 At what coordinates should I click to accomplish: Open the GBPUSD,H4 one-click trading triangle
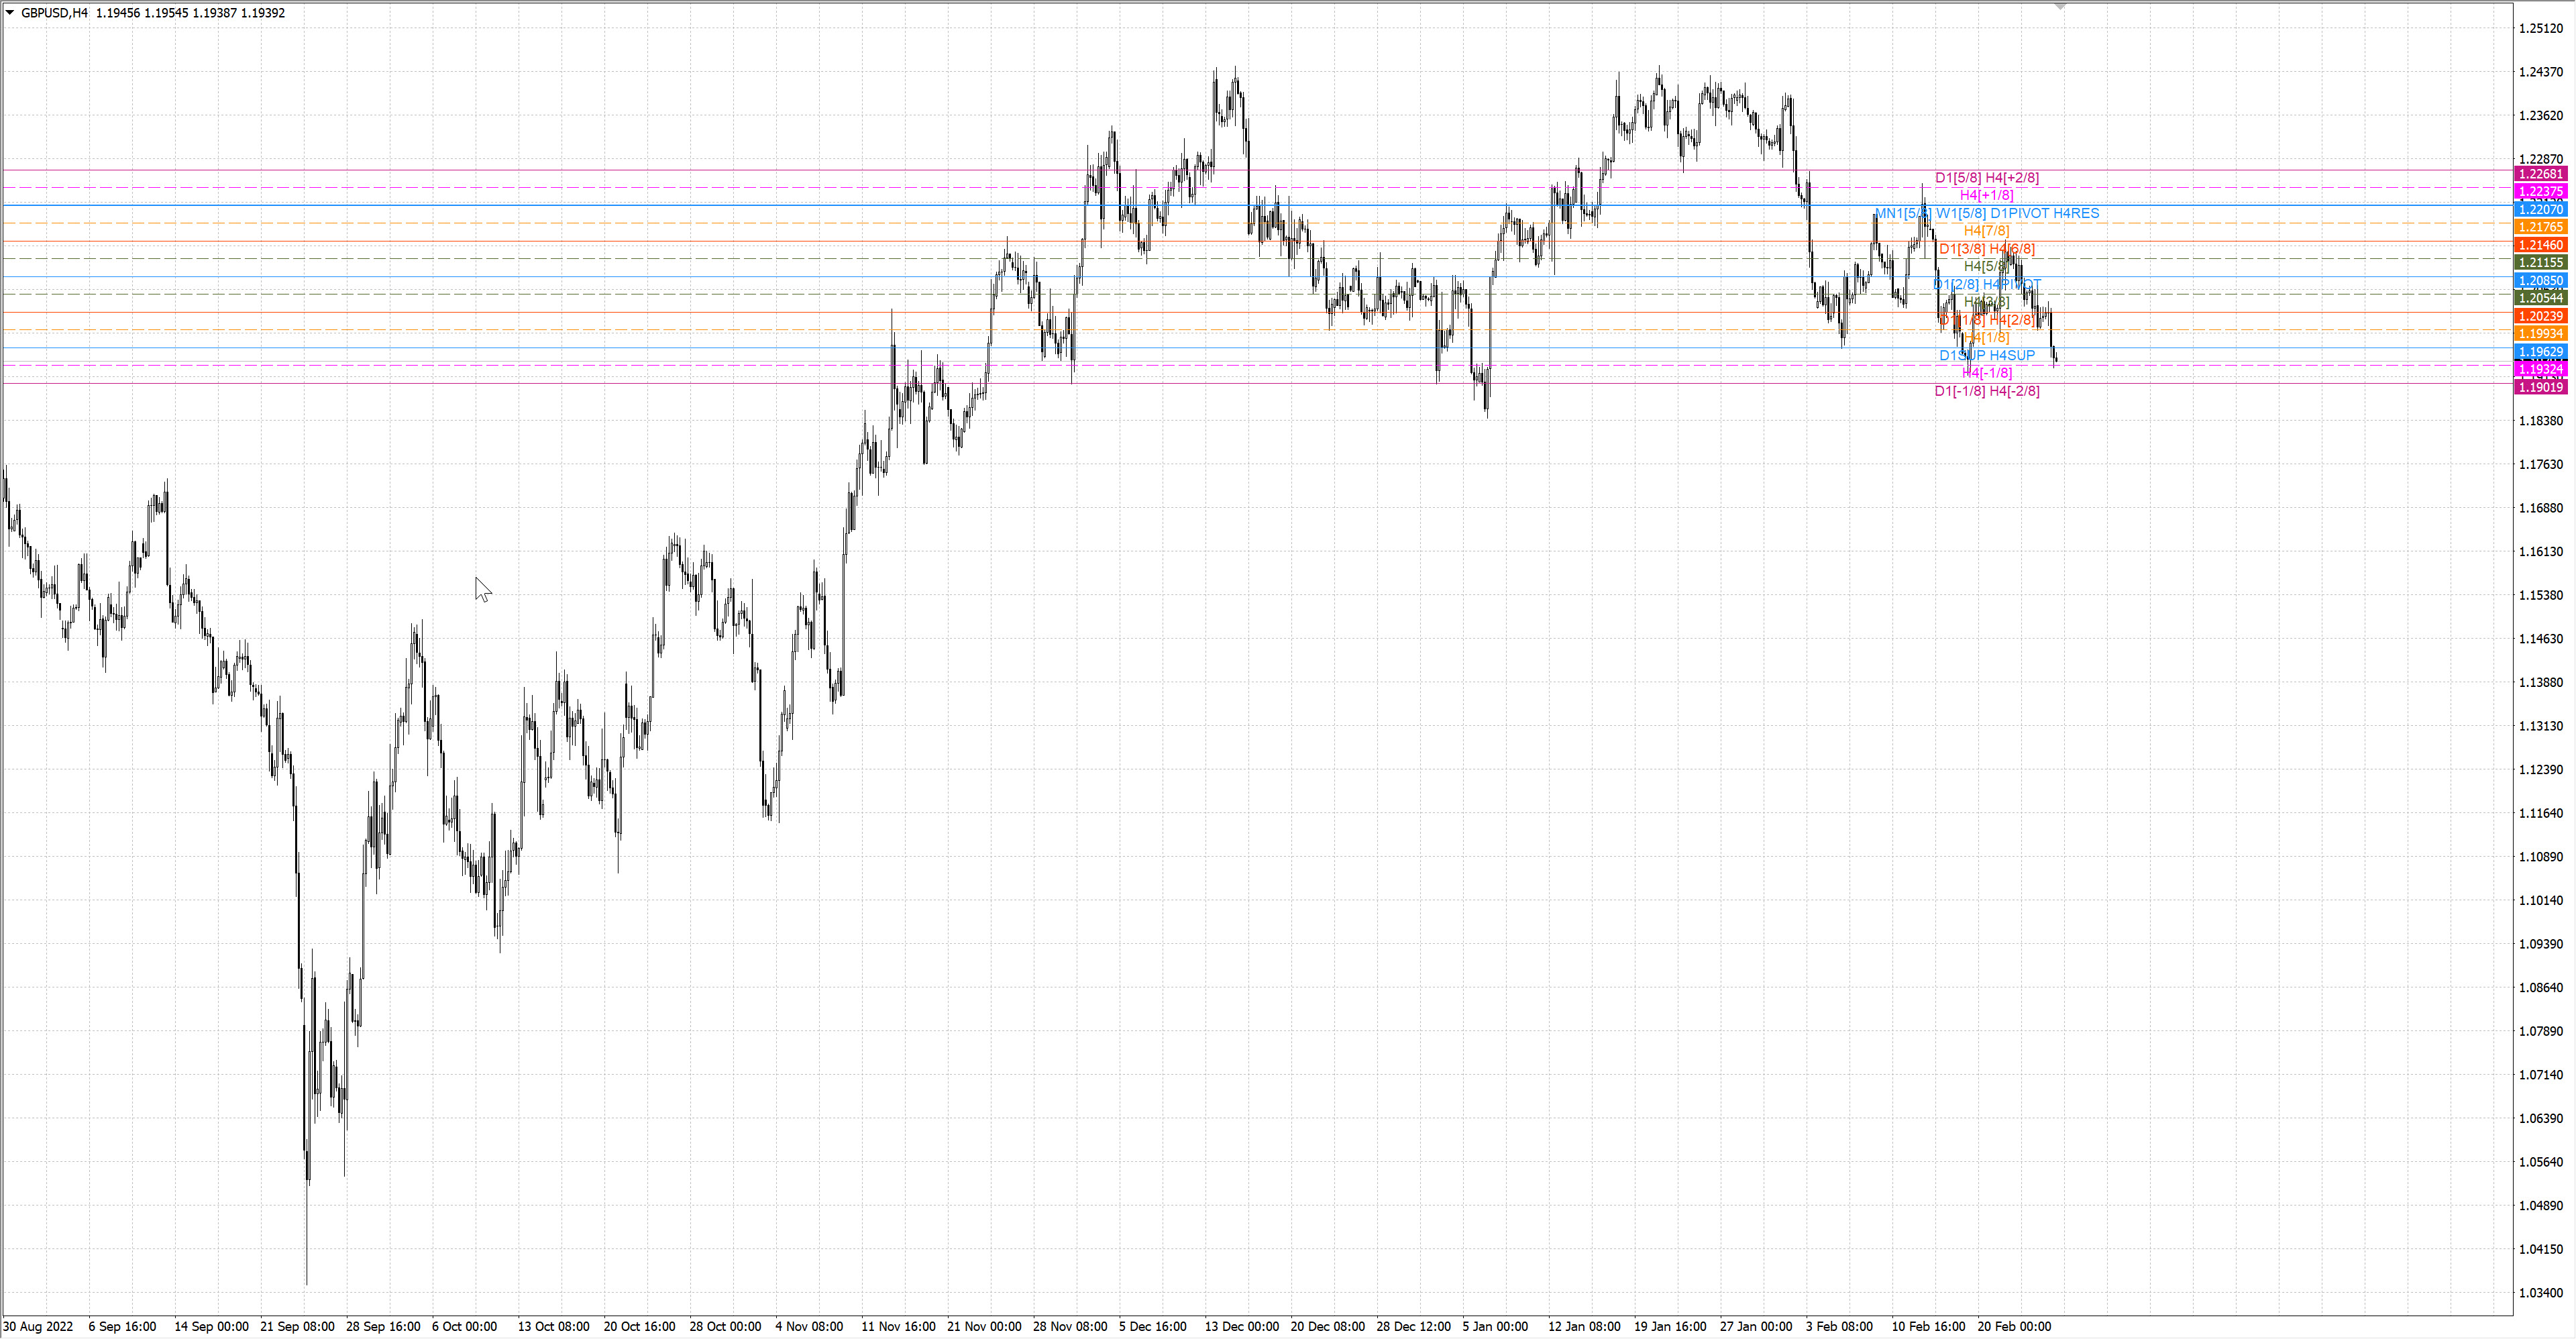(10, 13)
